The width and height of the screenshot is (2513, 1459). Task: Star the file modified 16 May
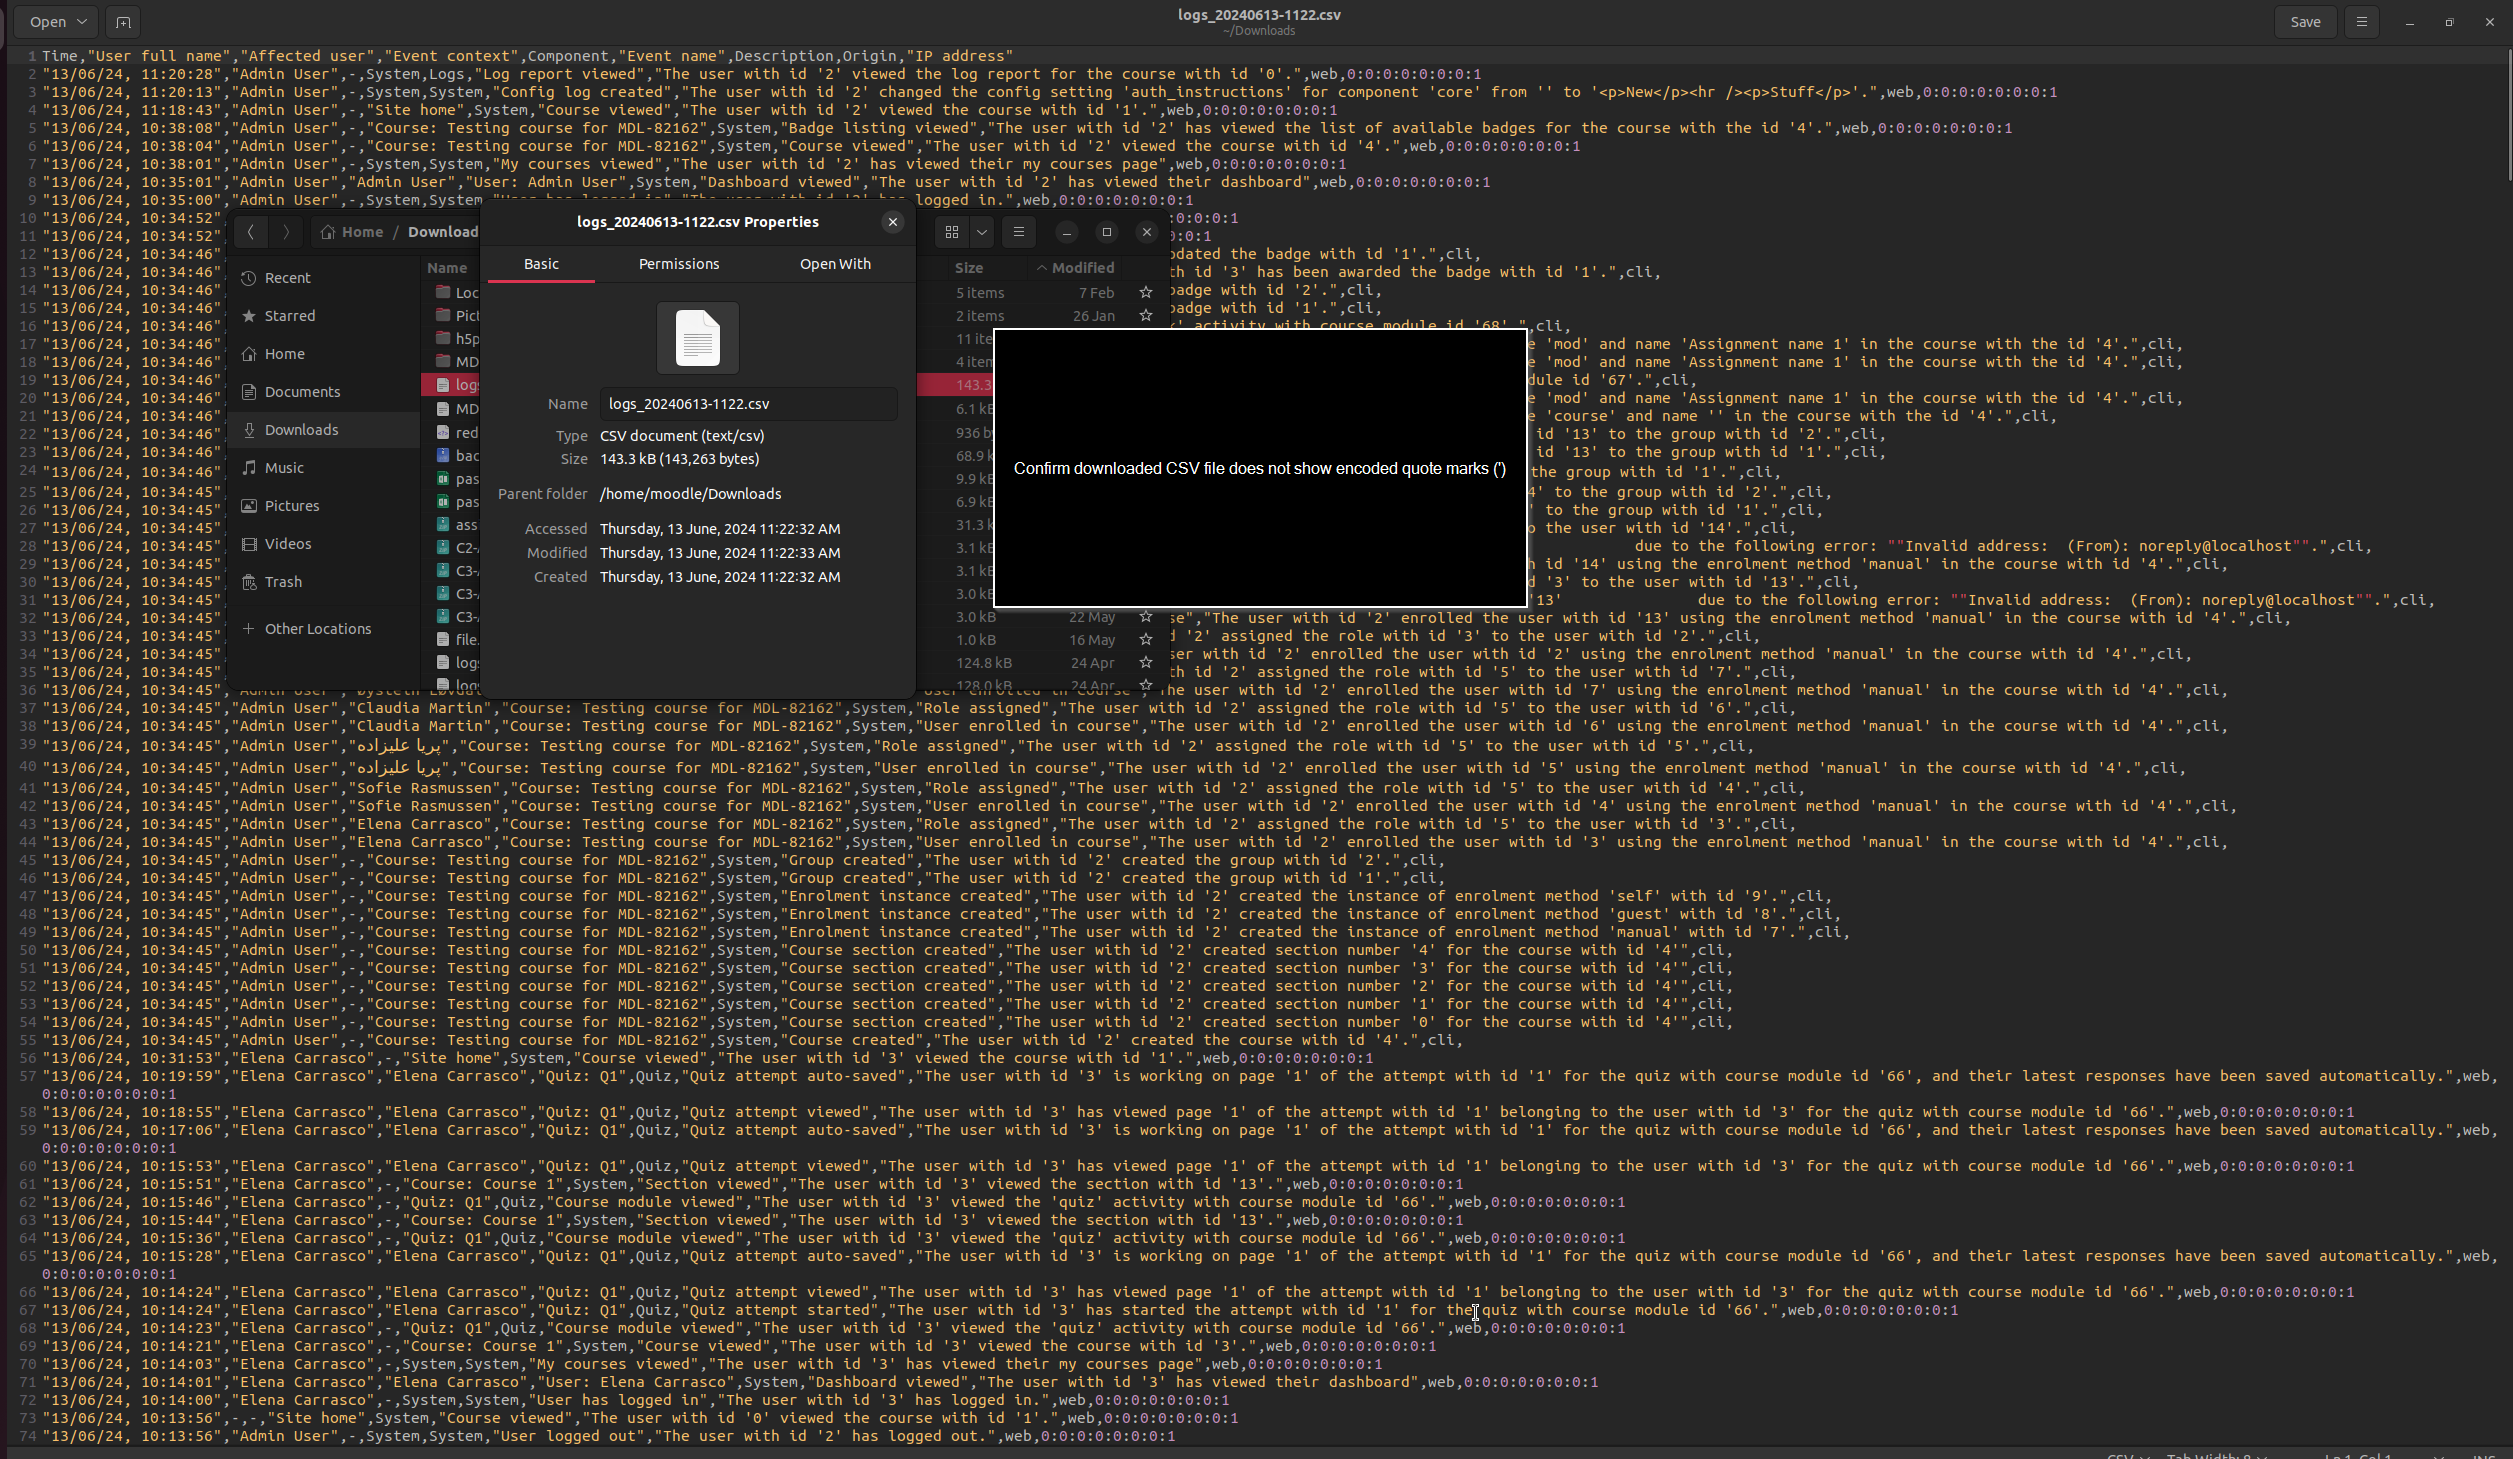click(x=1146, y=640)
